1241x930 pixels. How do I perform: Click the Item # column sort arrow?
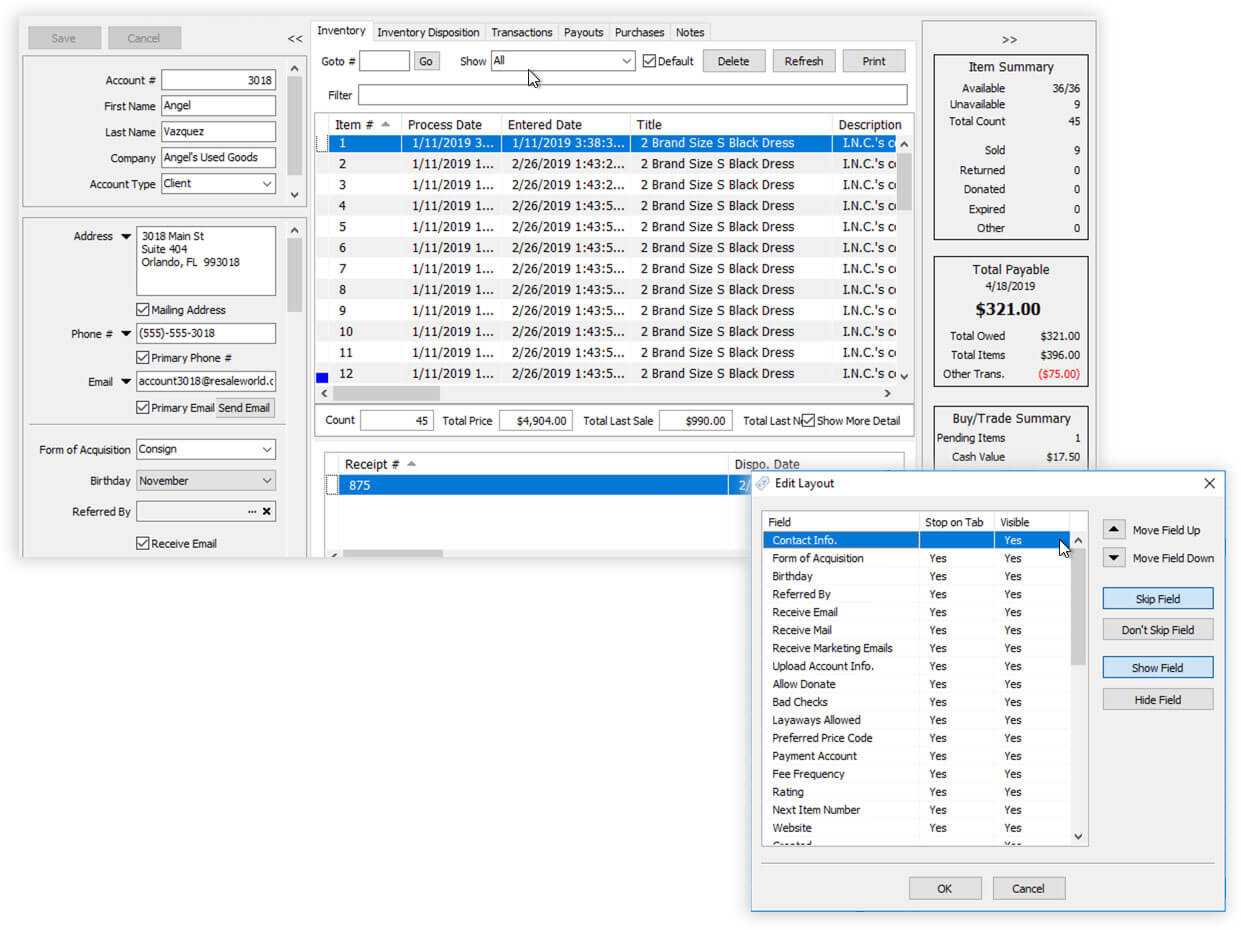click(x=386, y=124)
